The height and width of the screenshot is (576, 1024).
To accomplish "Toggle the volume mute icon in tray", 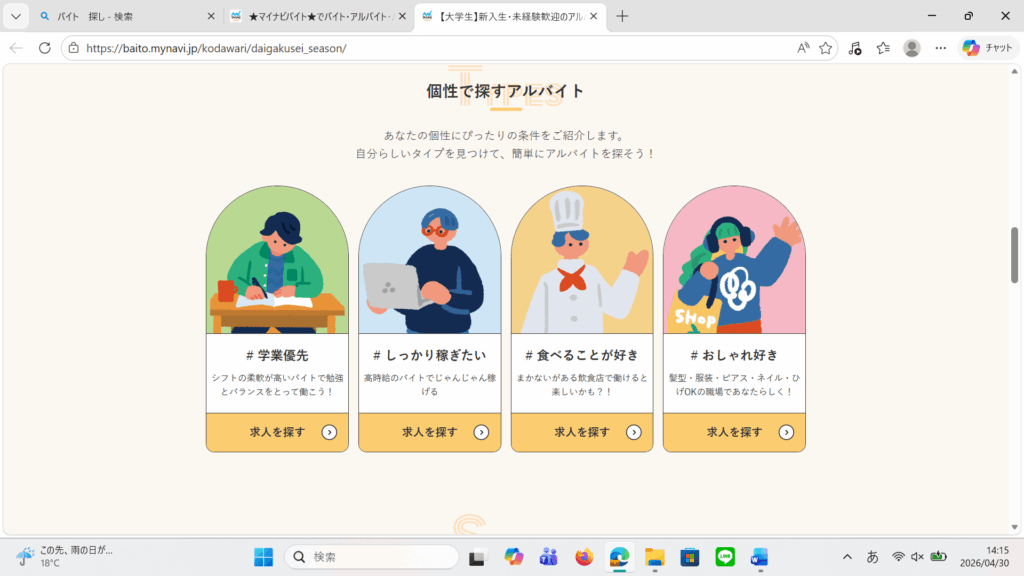I will tap(918, 556).
